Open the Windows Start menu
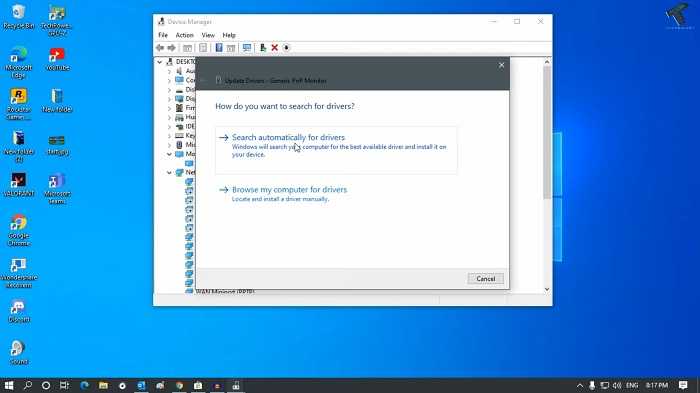 pyautogui.click(x=9, y=385)
